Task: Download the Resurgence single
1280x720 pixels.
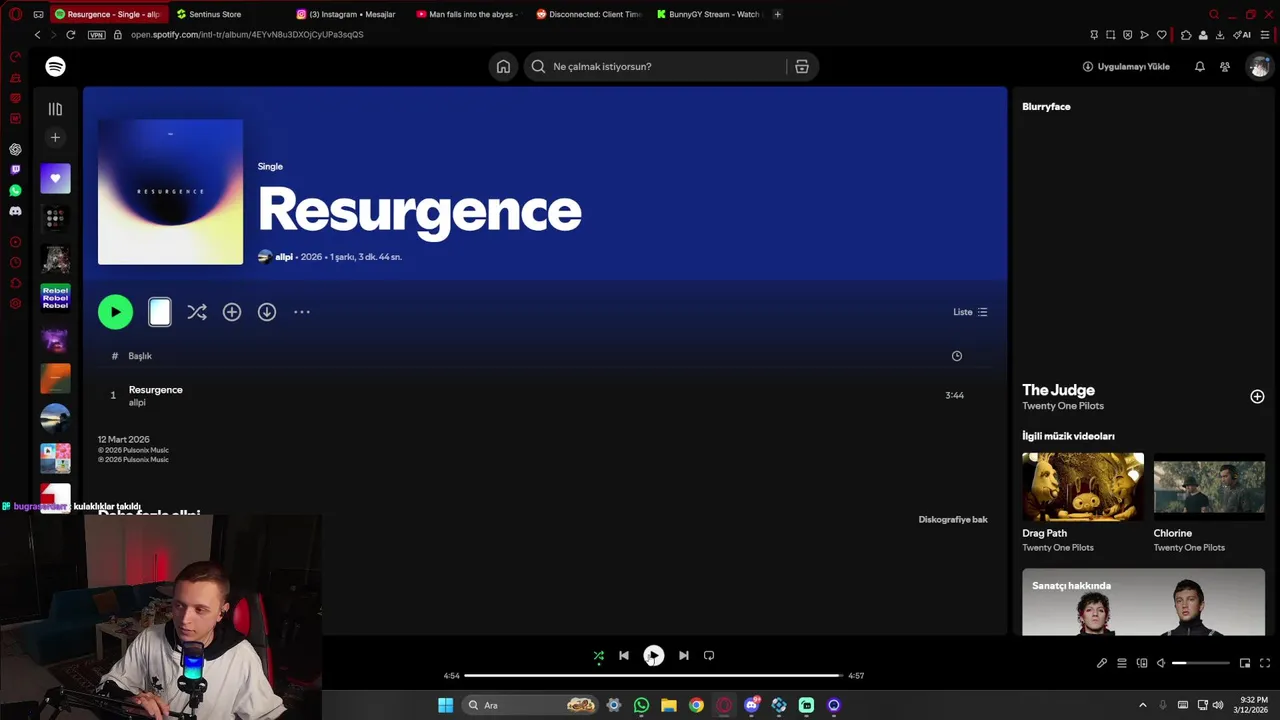Action: point(267,312)
